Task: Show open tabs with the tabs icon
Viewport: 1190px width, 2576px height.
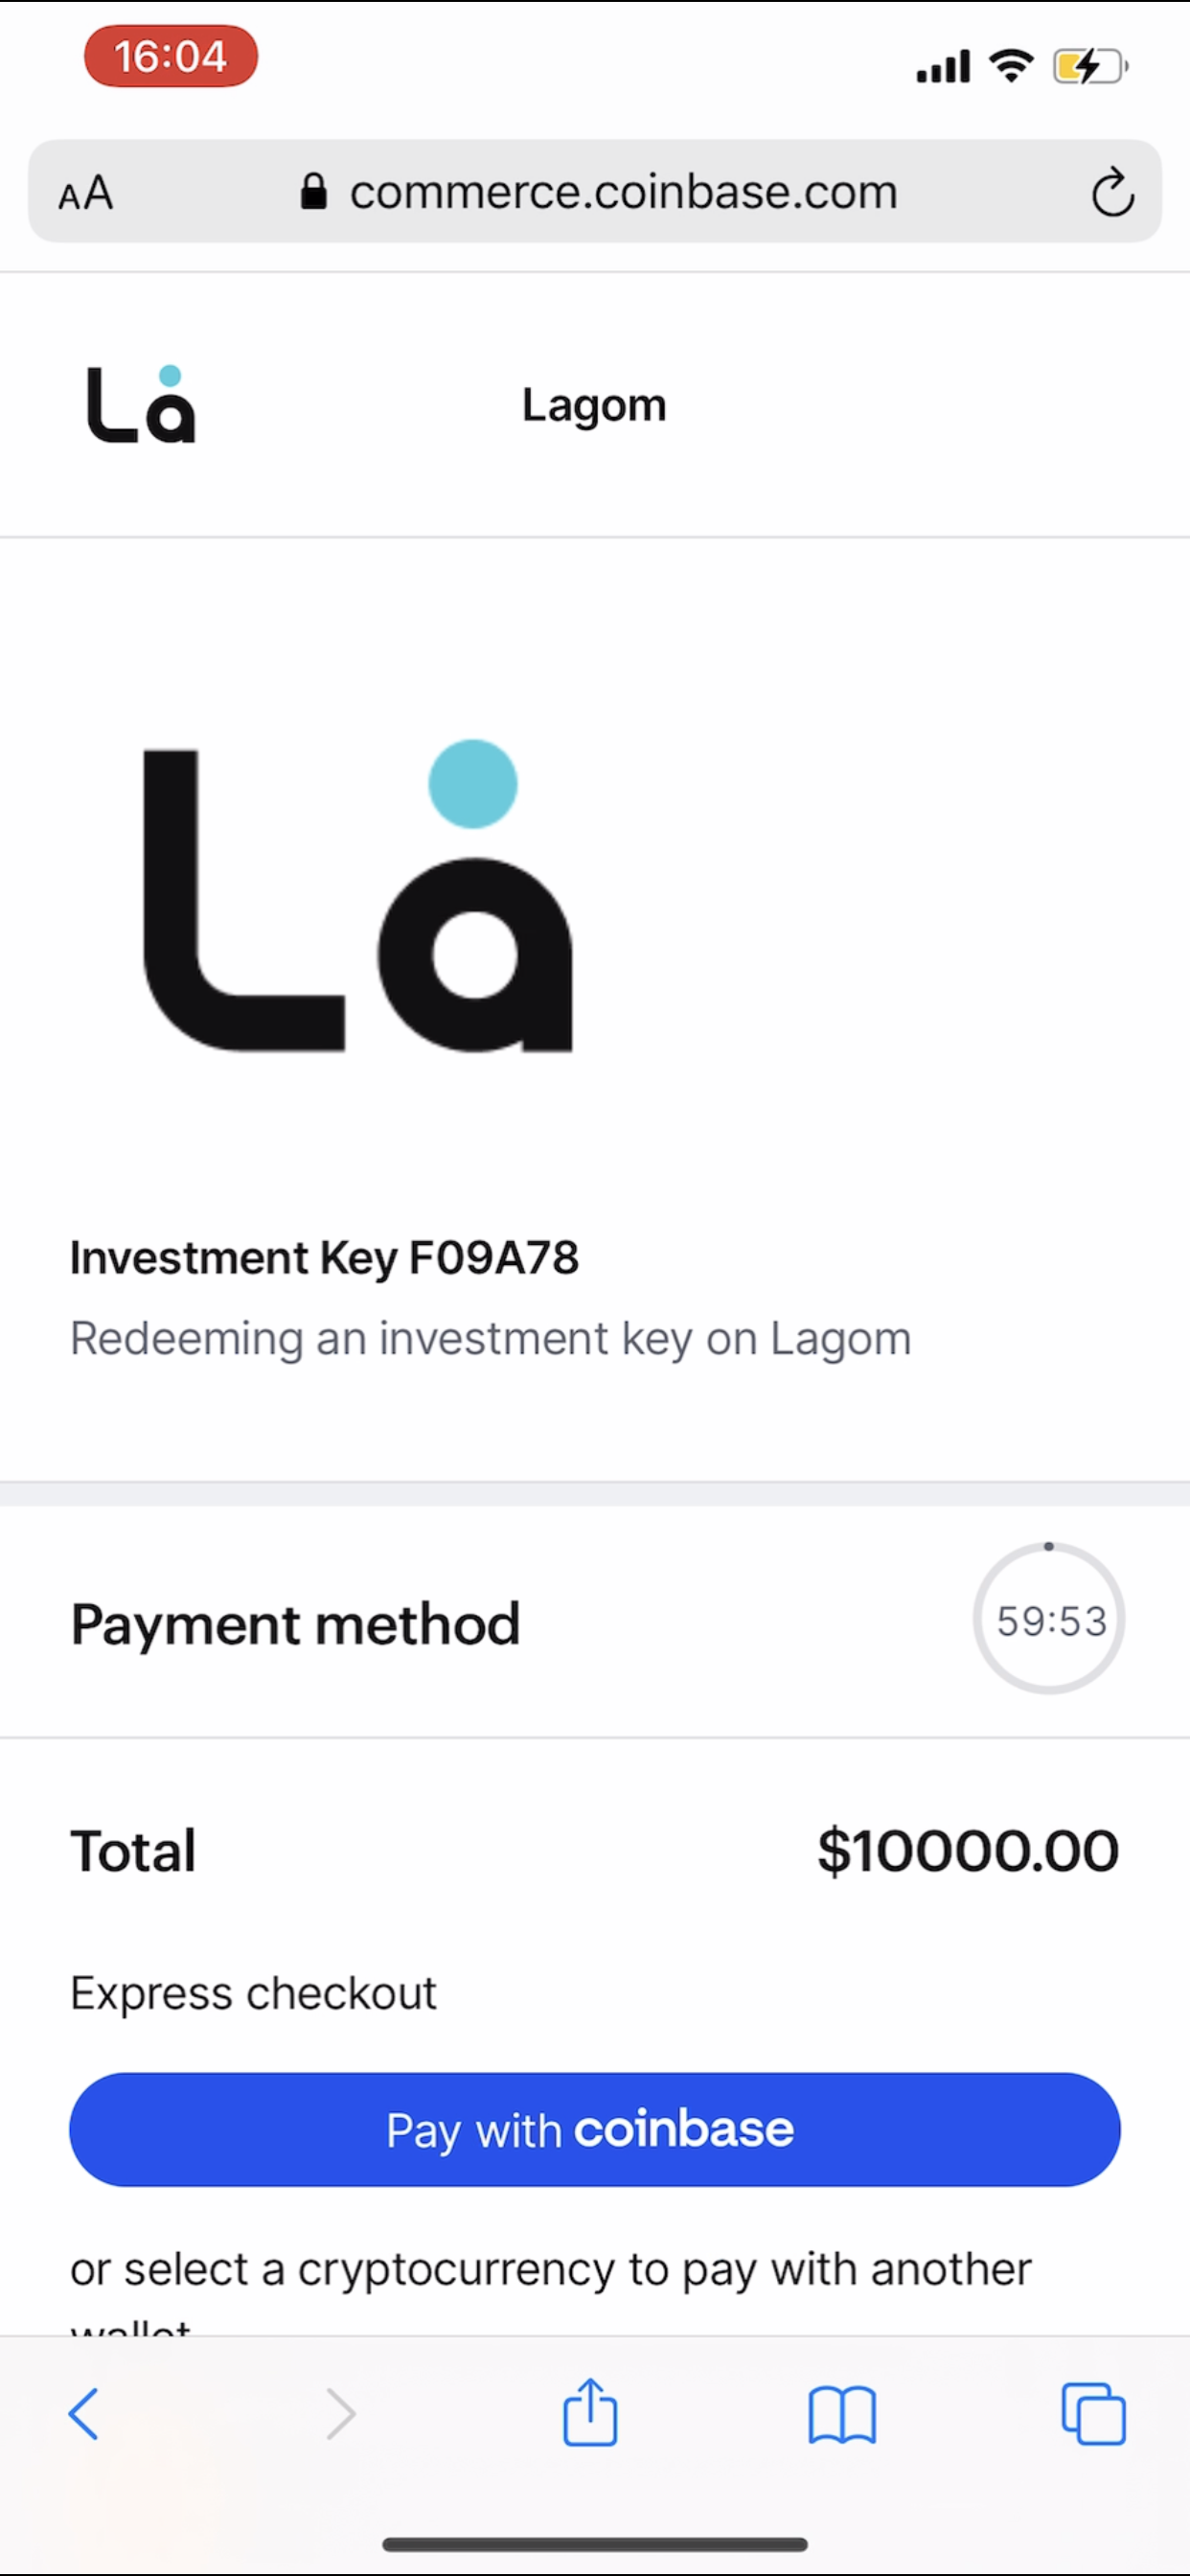Action: 1093,2414
